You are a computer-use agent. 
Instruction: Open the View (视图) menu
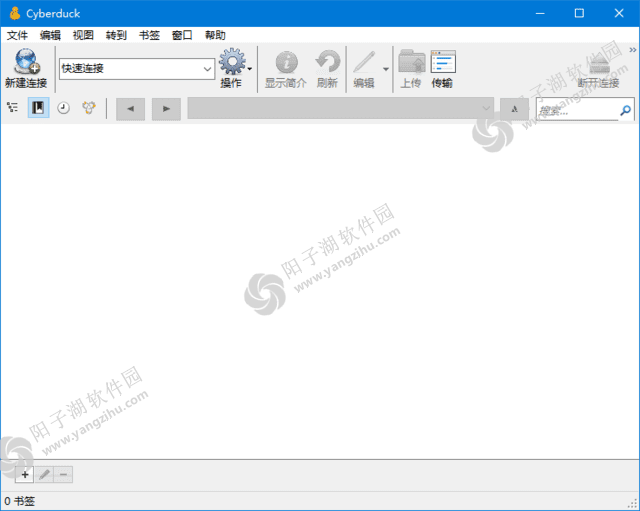click(x=83, y=36)
